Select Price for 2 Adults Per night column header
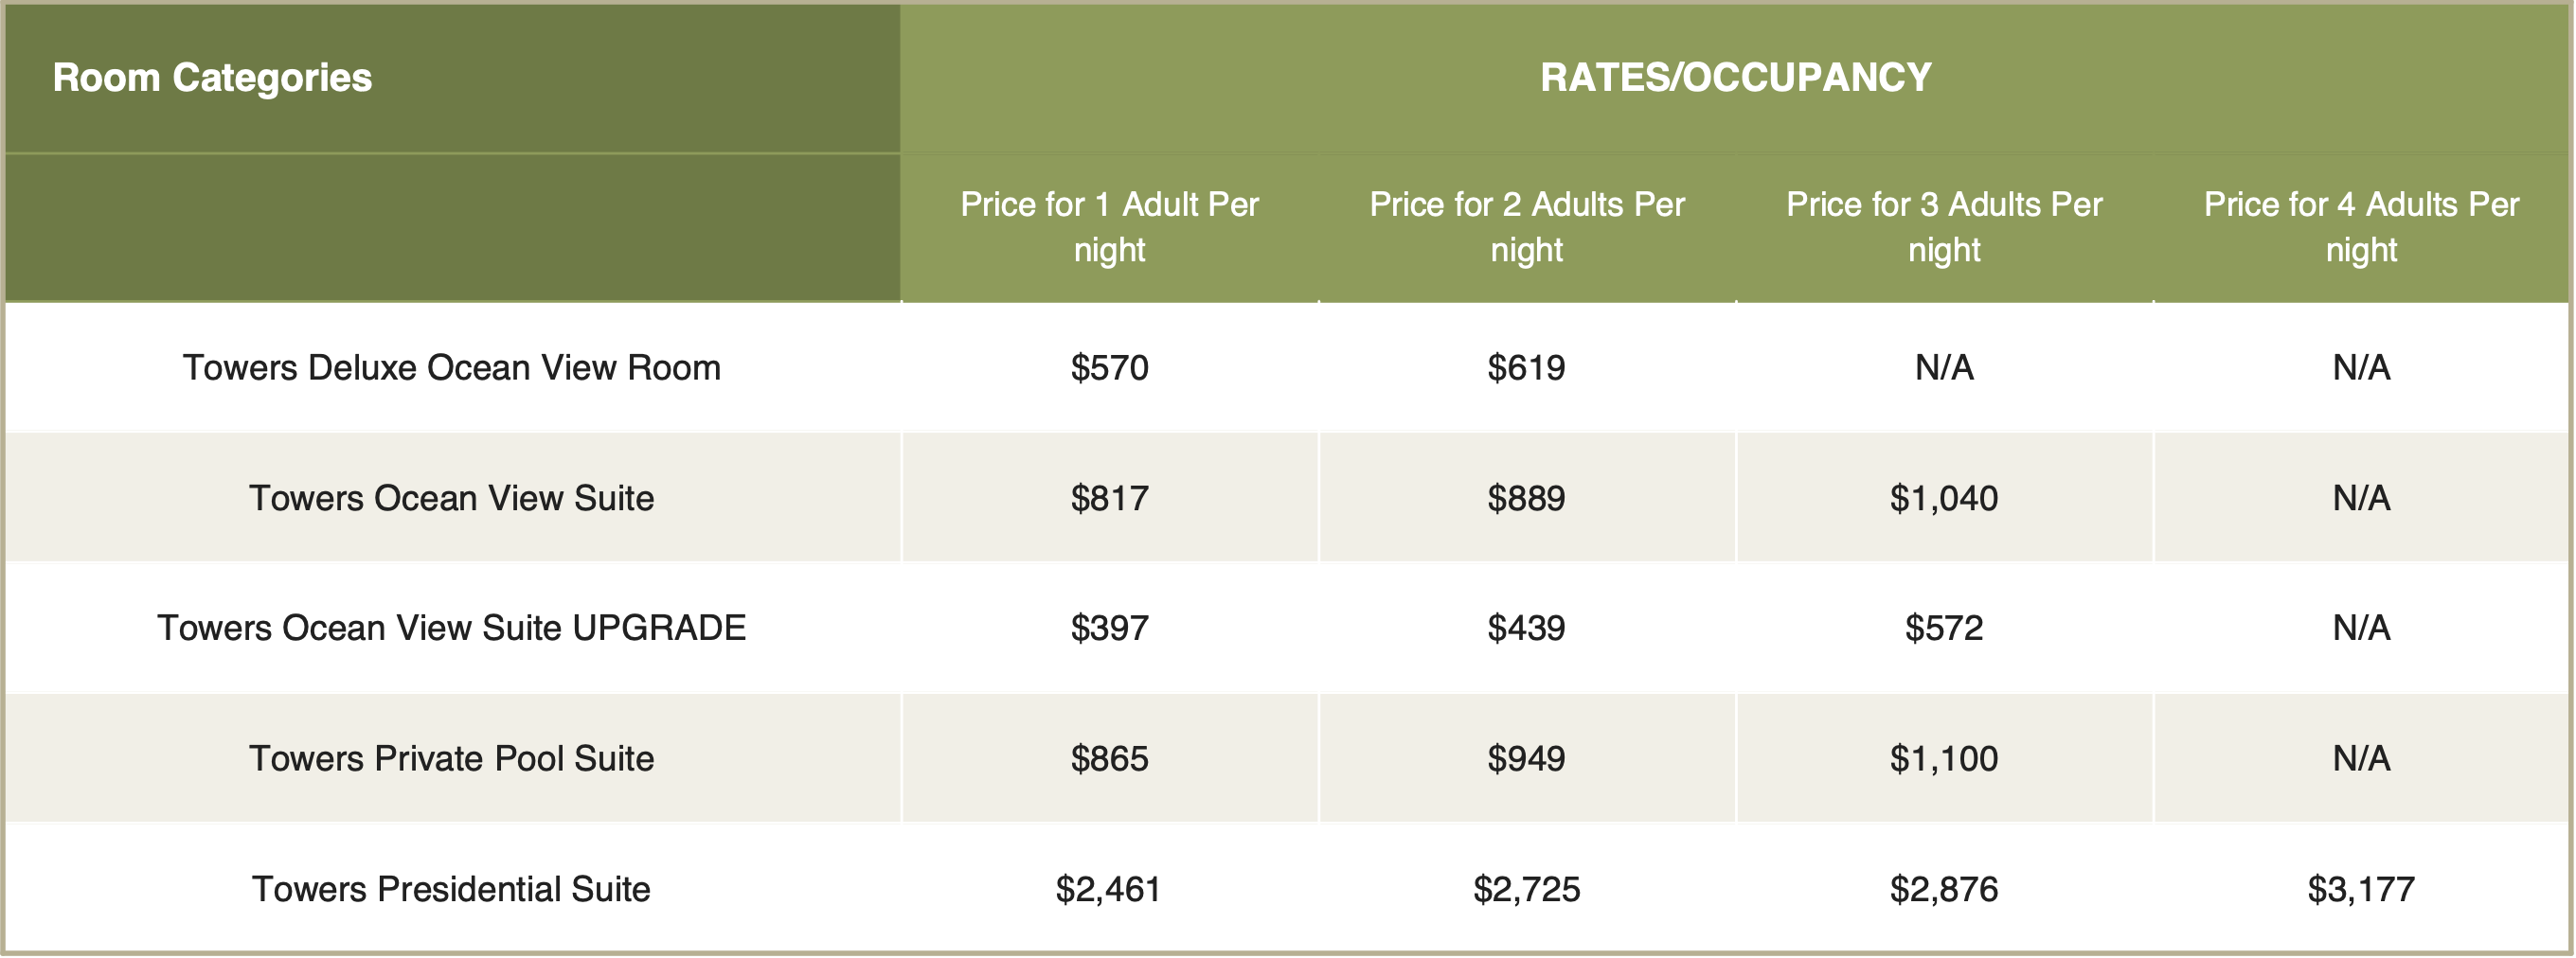The width and height of the screenshot is (2576, 958). [x=1527, y=227]
